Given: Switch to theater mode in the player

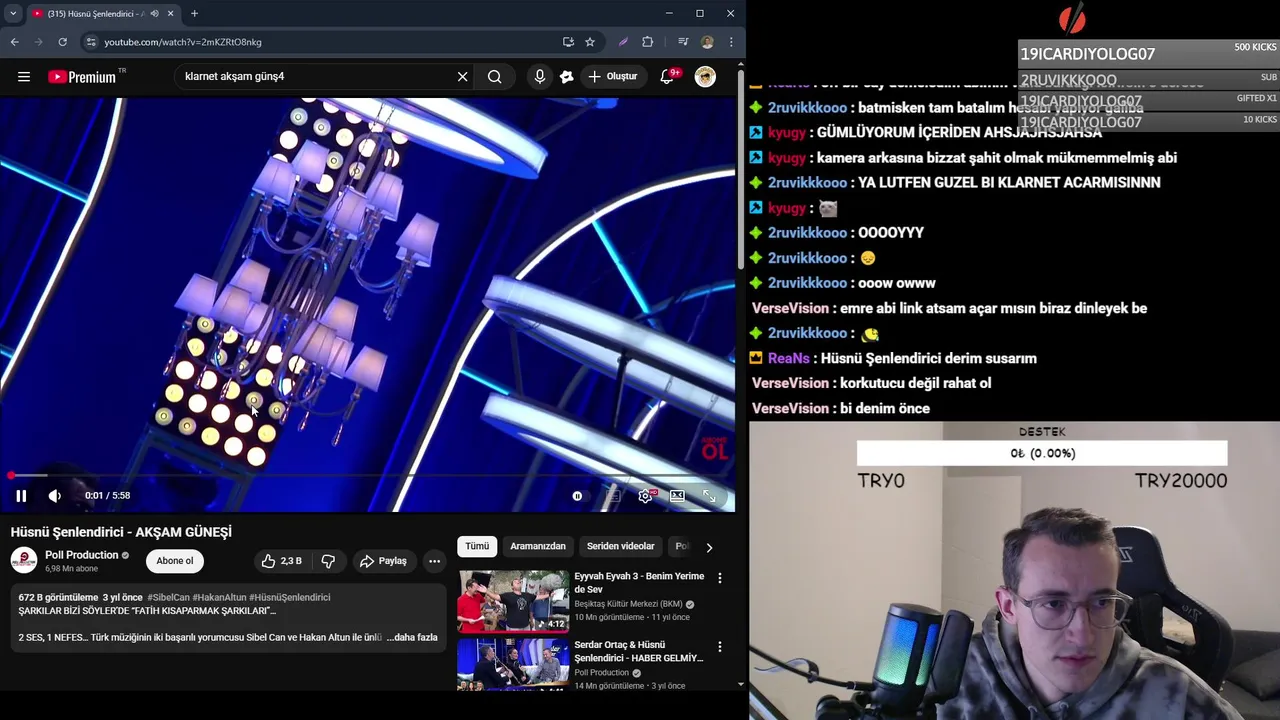Looking at the screenshot, I should pos(677,495).
